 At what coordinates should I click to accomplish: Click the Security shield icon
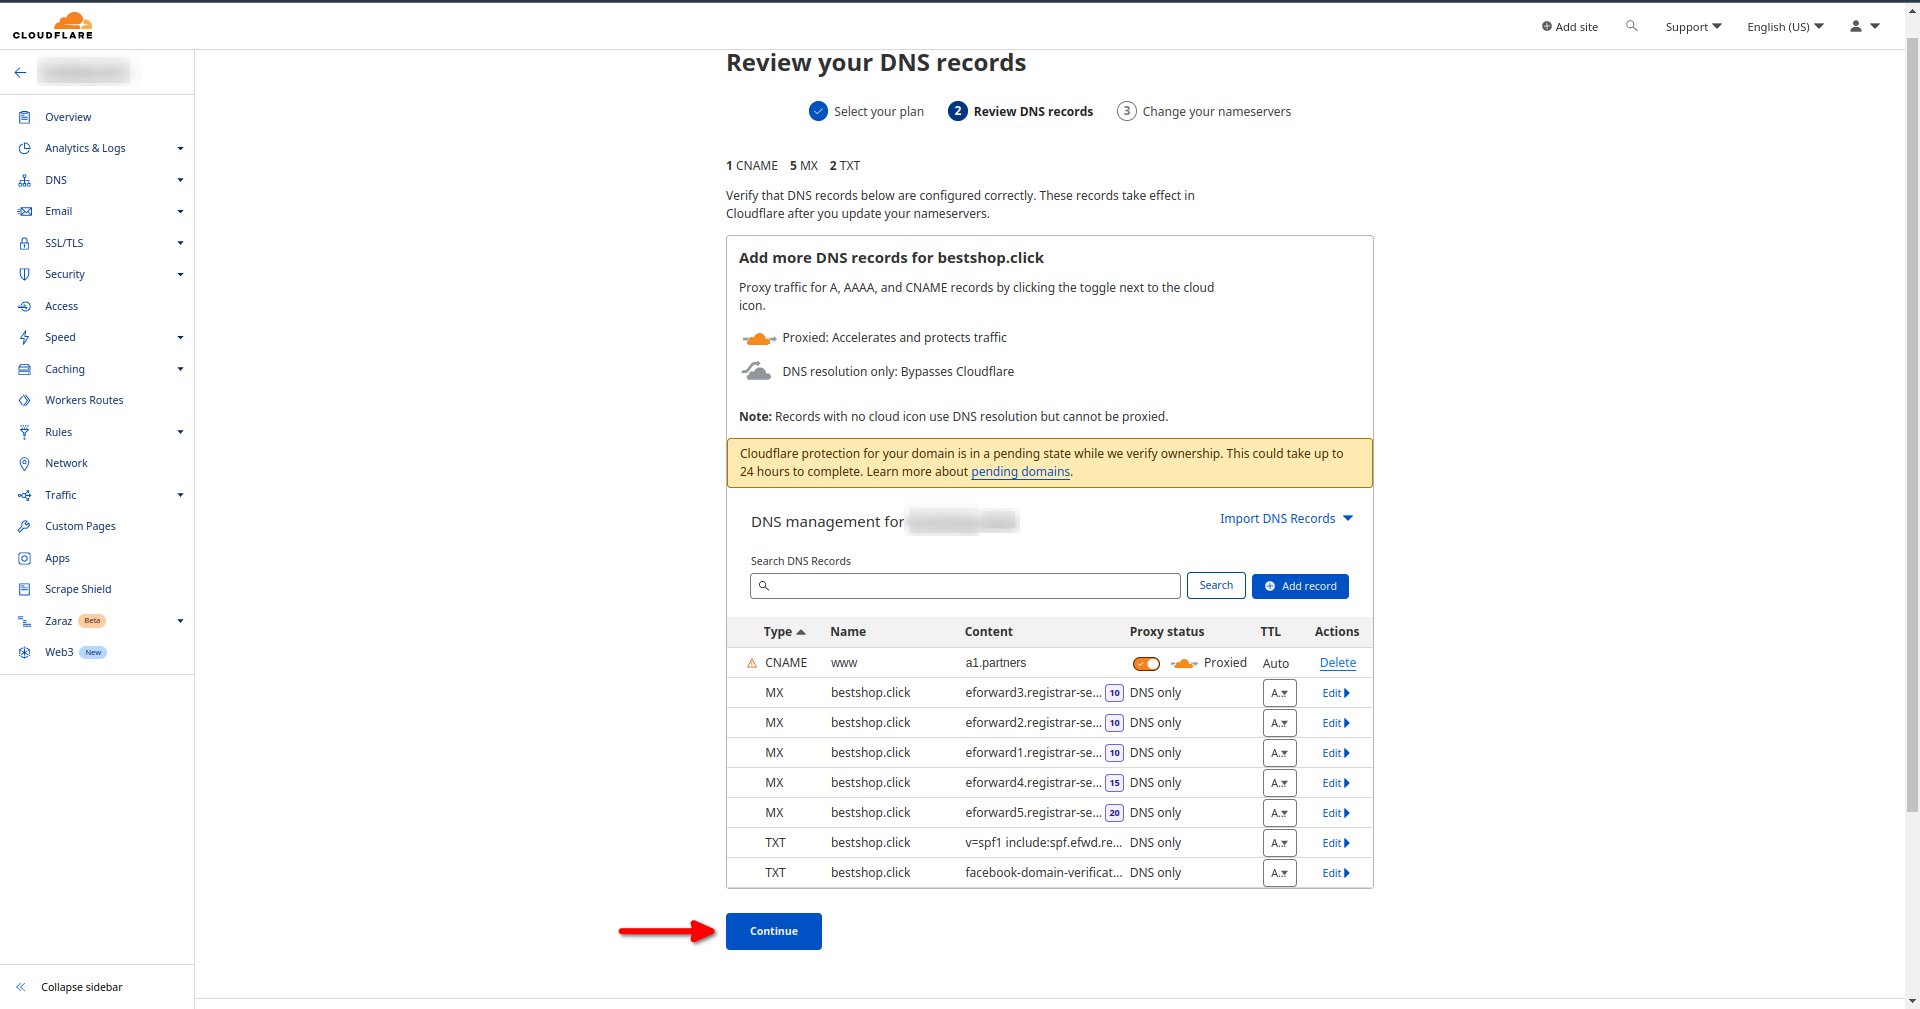25,274
